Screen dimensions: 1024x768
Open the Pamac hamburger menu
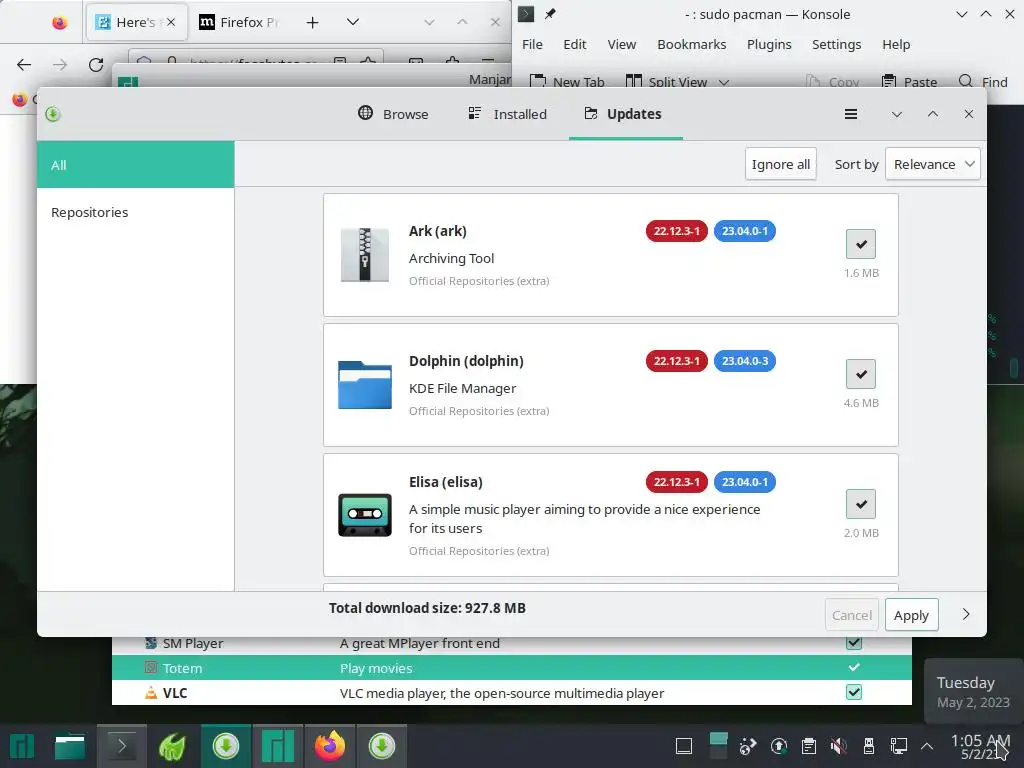850,114
